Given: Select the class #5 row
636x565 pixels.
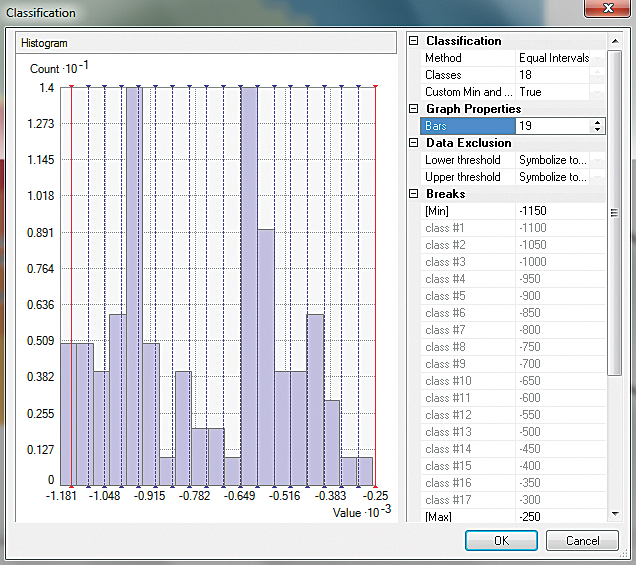Looking at the screenshot, I should [x=513, y=296].
